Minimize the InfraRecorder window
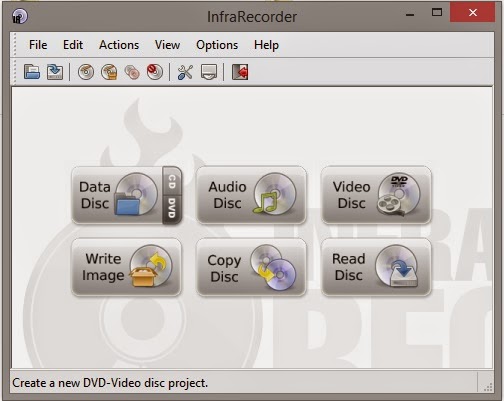504x401 pixels. [410, 14]
